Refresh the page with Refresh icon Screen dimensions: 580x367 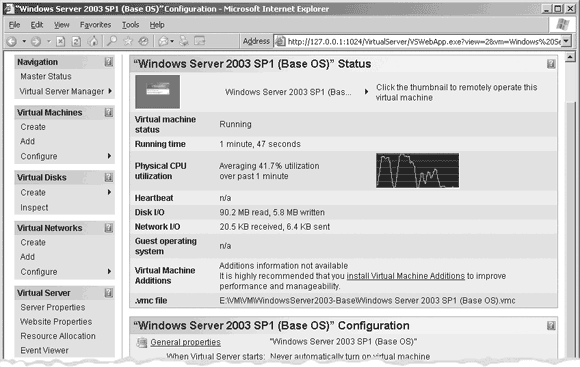coord(77,41)
